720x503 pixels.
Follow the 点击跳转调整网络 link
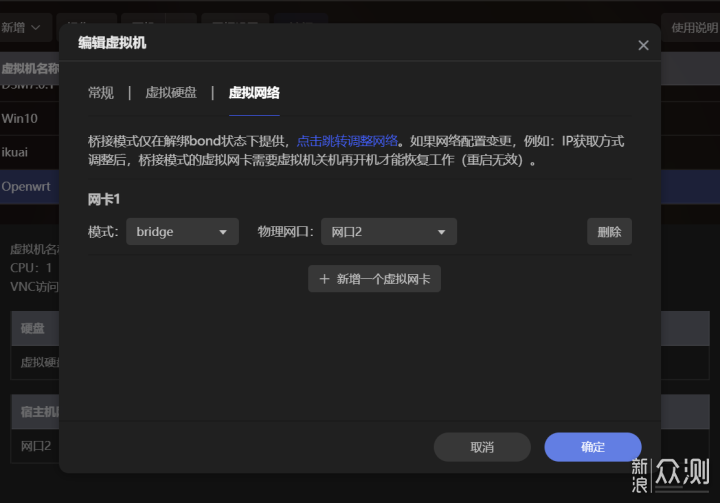(x=347, y=141)
